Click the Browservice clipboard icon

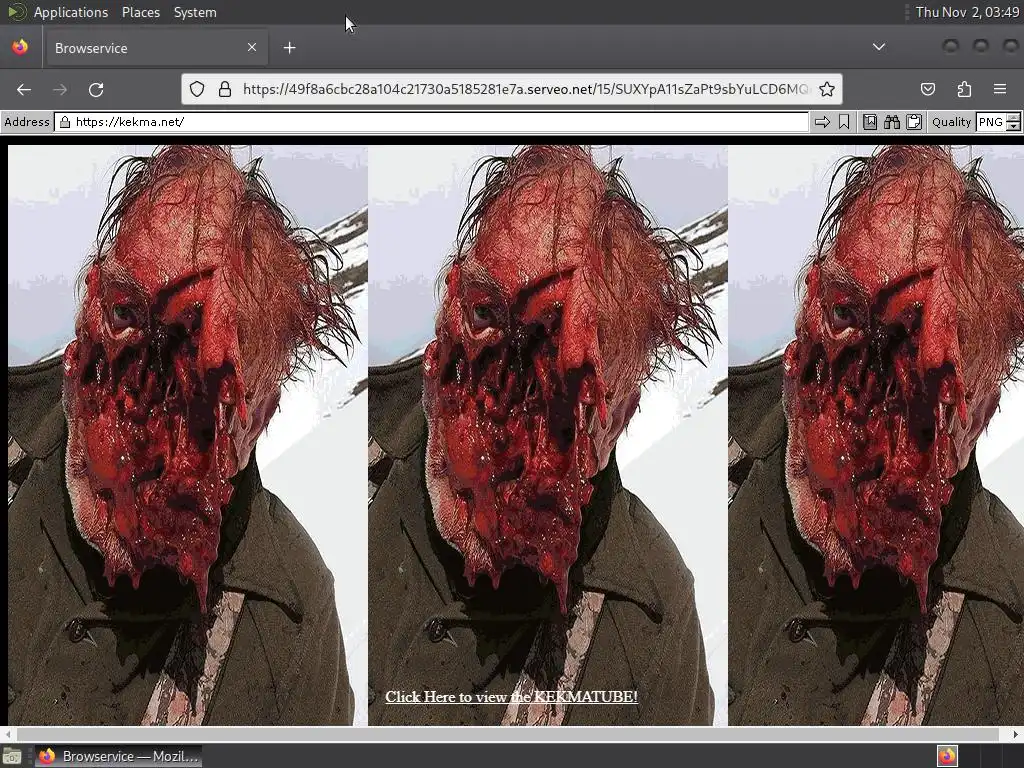point(914,122)
